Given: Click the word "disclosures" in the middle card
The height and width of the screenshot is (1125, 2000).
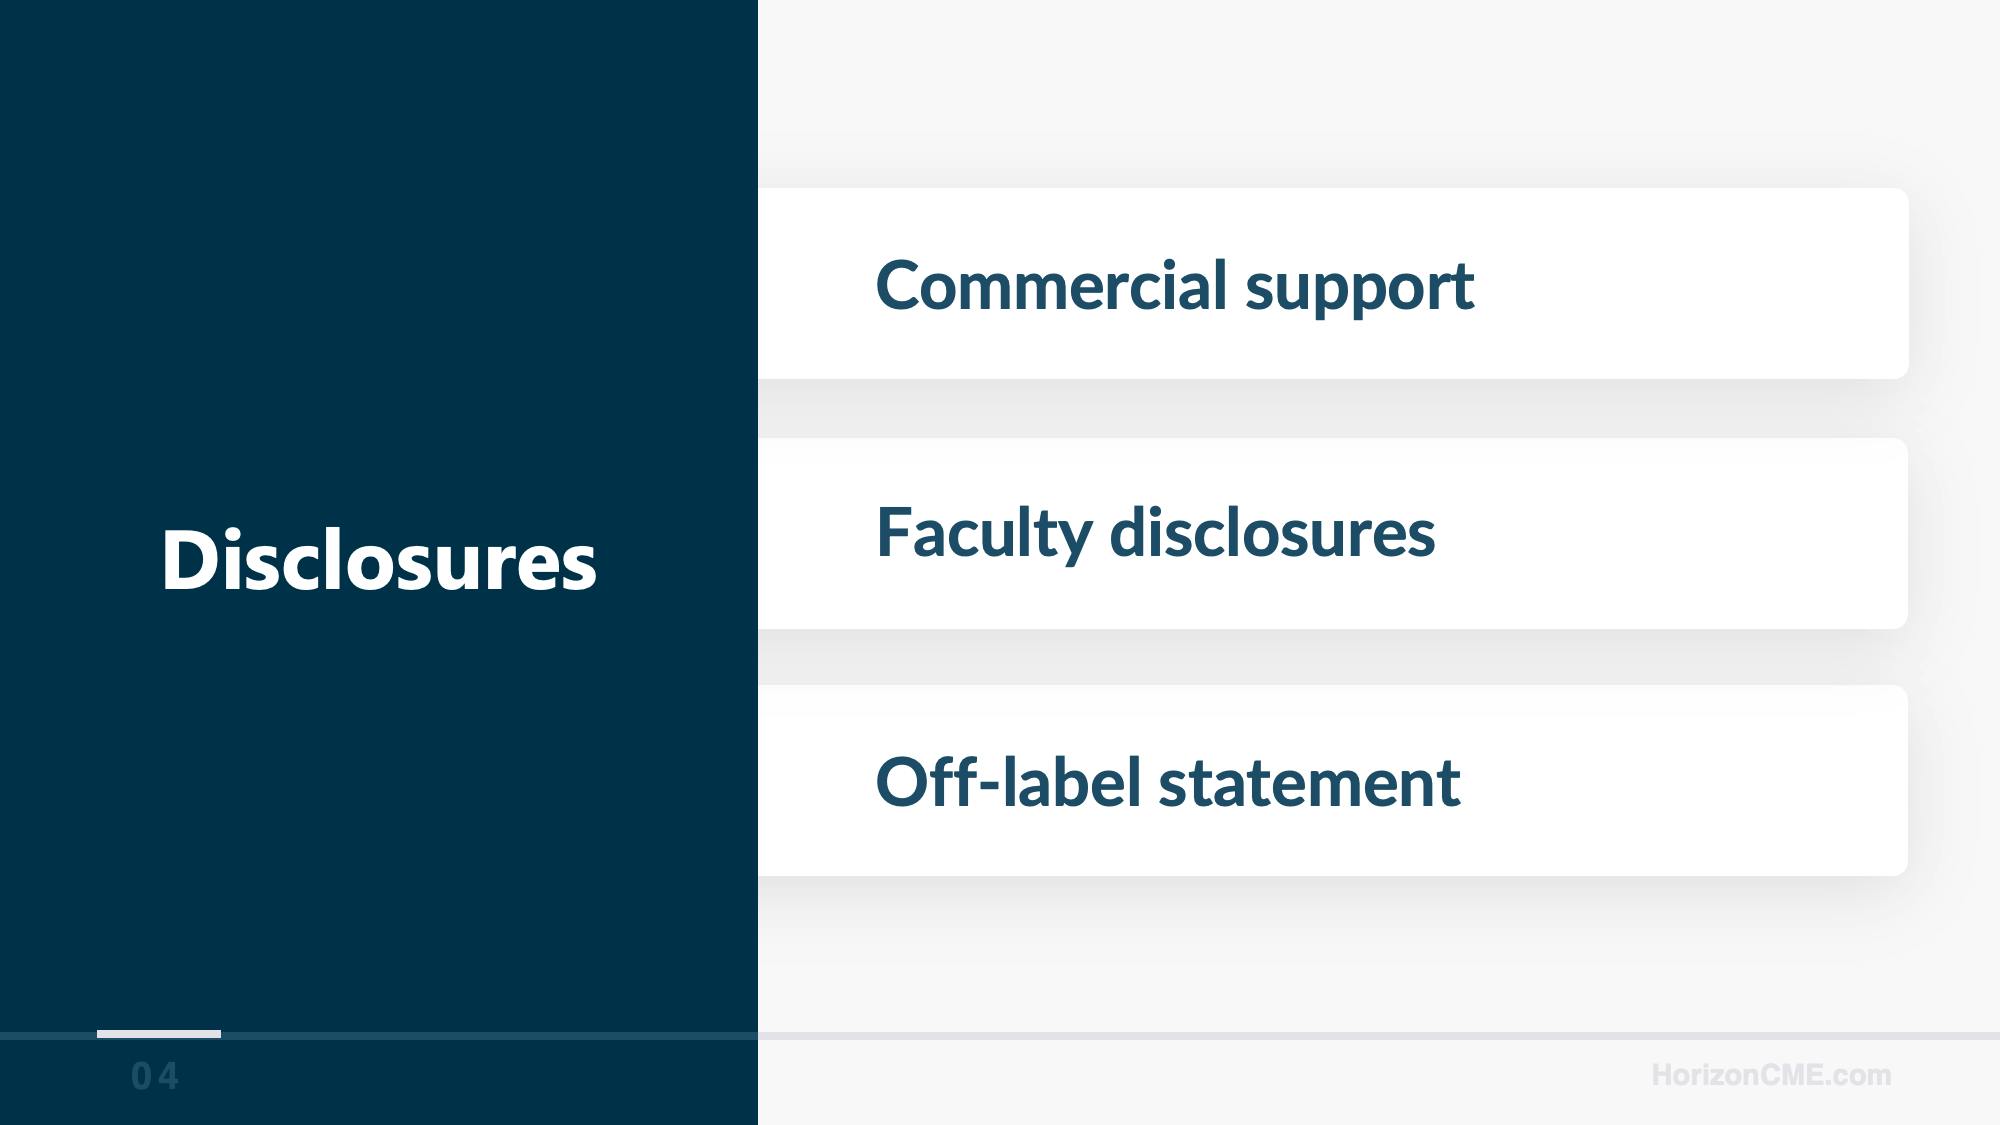Looking at the screenshot, I should [x=1272, y=533].
